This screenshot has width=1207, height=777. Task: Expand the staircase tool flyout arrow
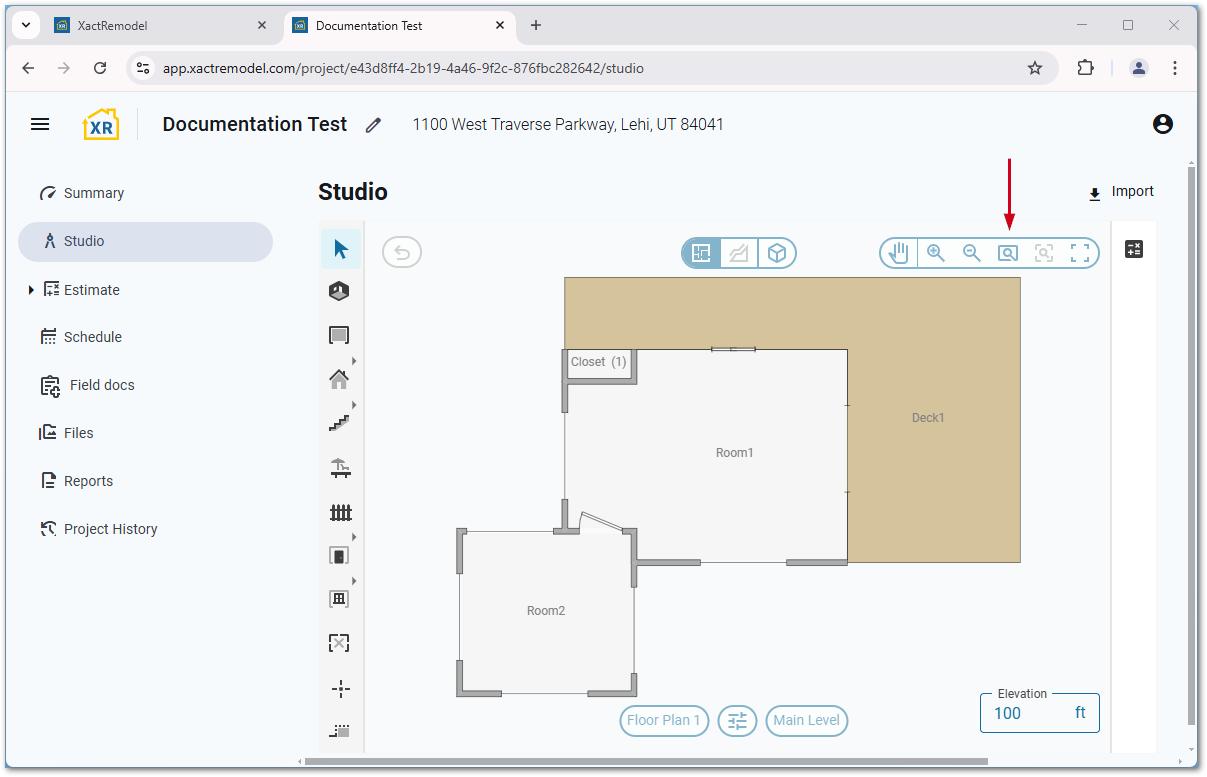tap(354, 405)
